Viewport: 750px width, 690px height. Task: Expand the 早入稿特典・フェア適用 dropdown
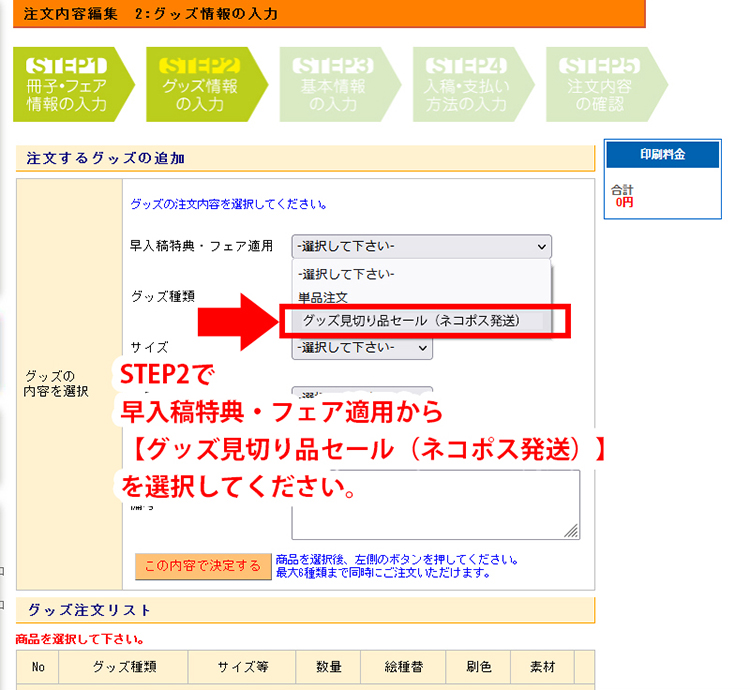(x=421, y=246)
